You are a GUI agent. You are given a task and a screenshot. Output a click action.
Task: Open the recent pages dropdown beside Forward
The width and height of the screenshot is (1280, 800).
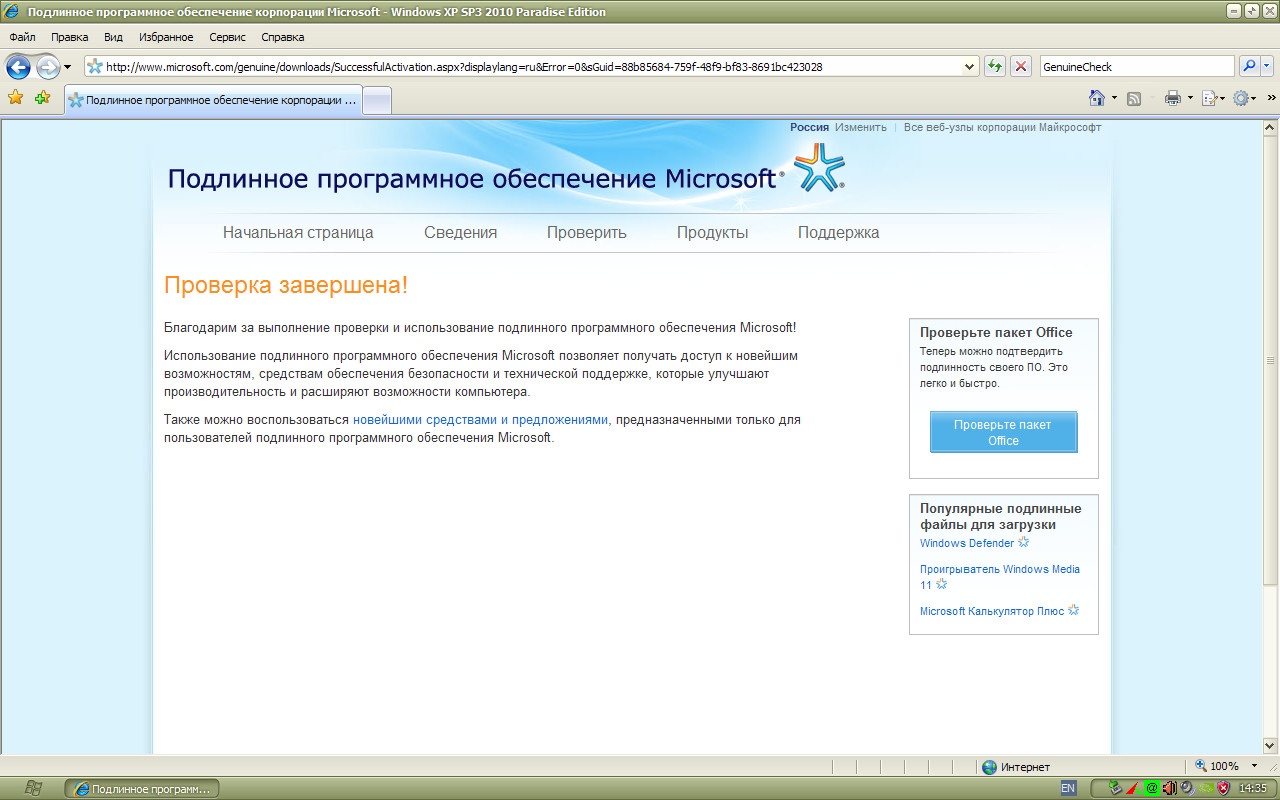(68, 67)
